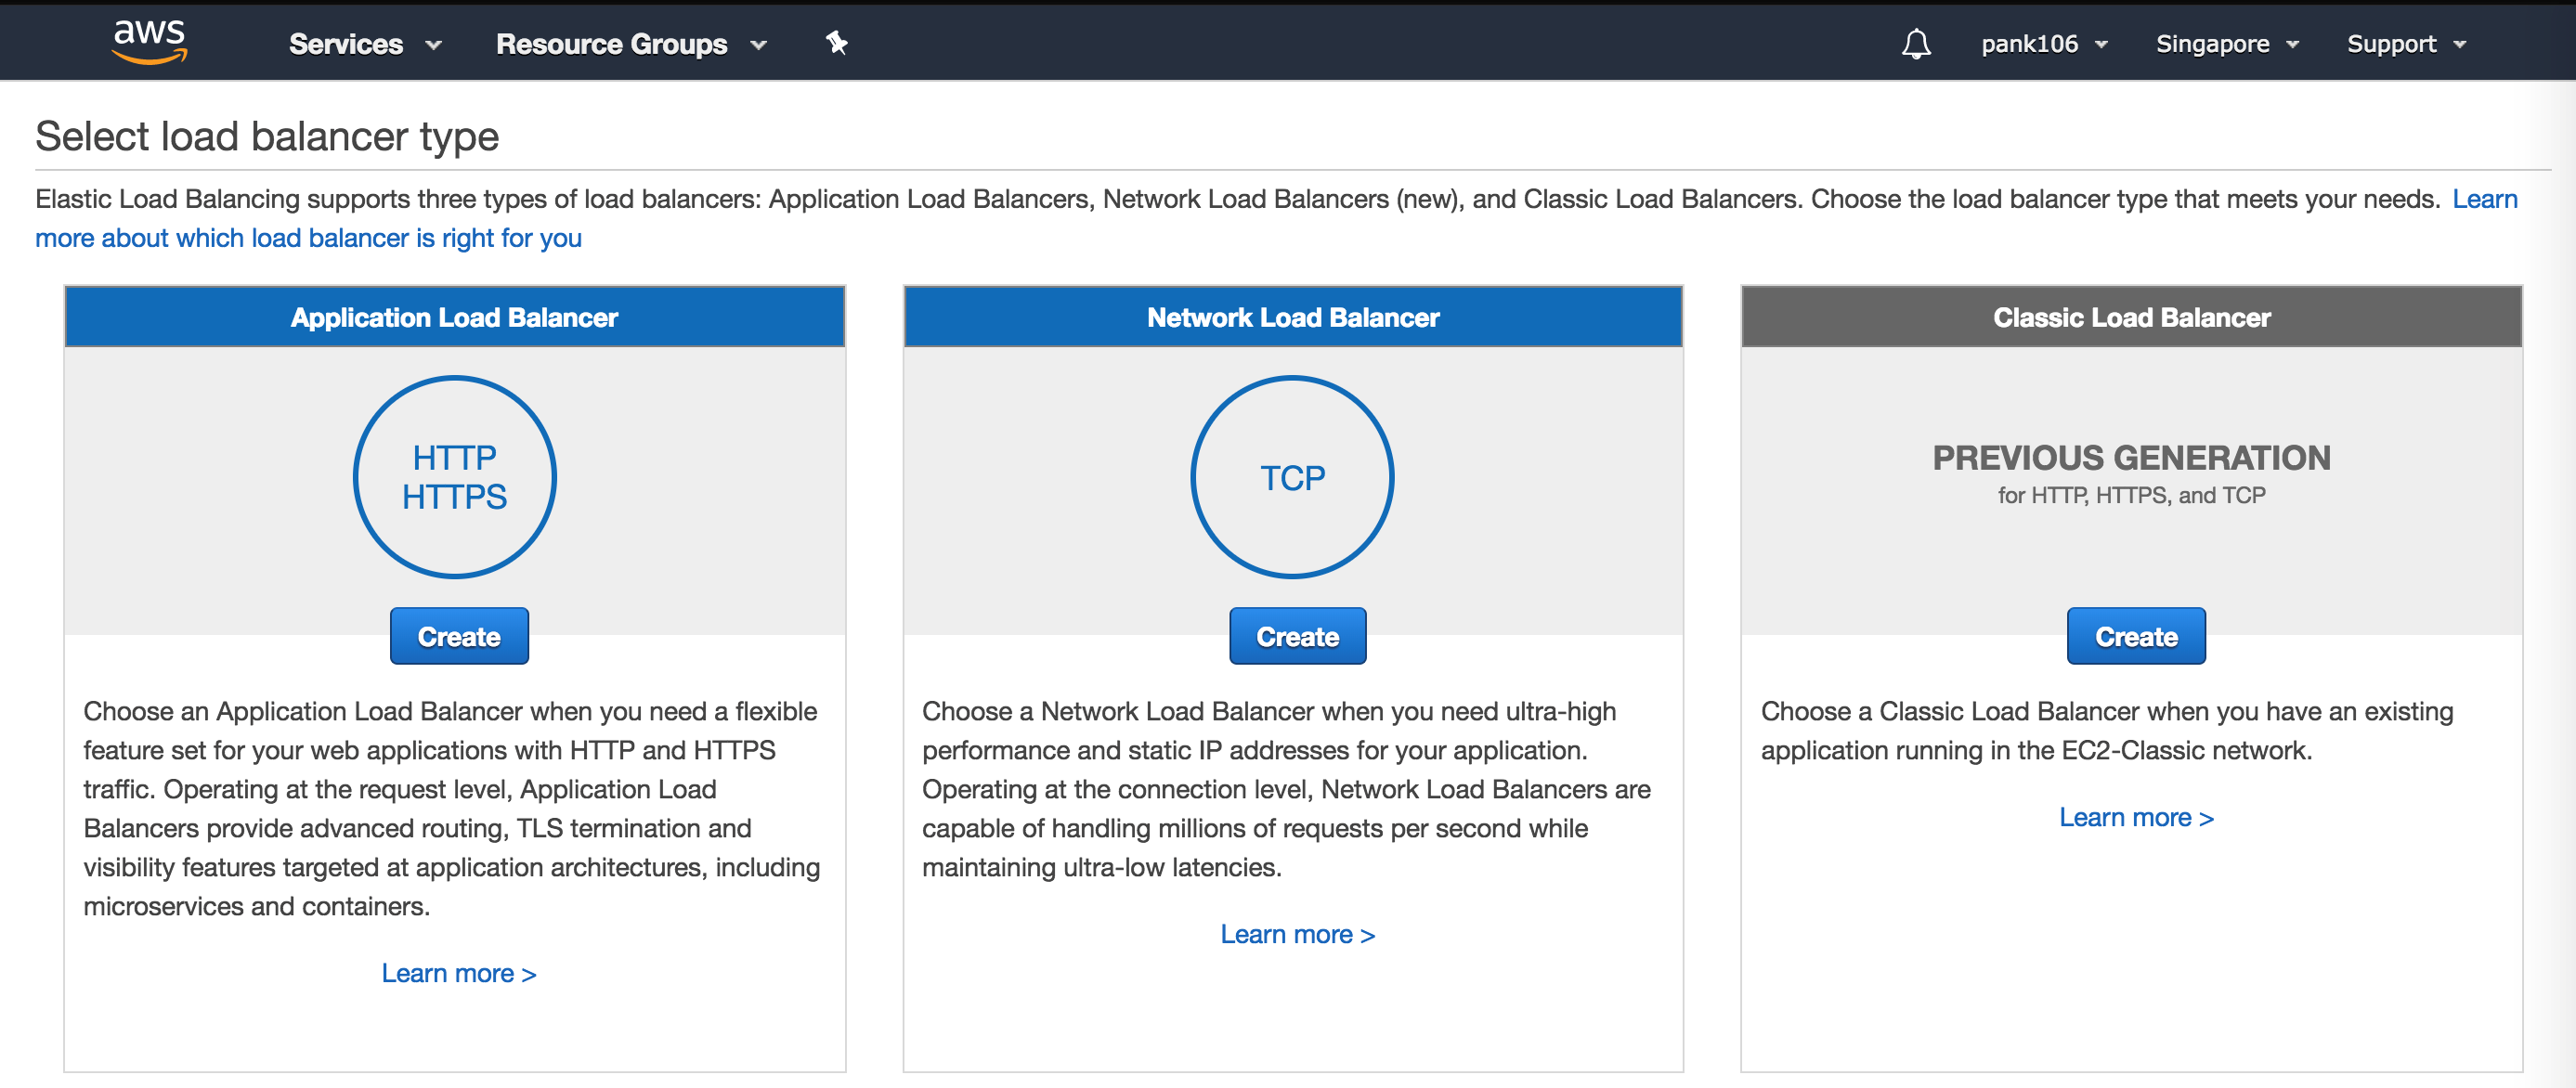Viewport: 2576px width, 1088px height.
Task: Open the Support menu
Action: 2405,44
